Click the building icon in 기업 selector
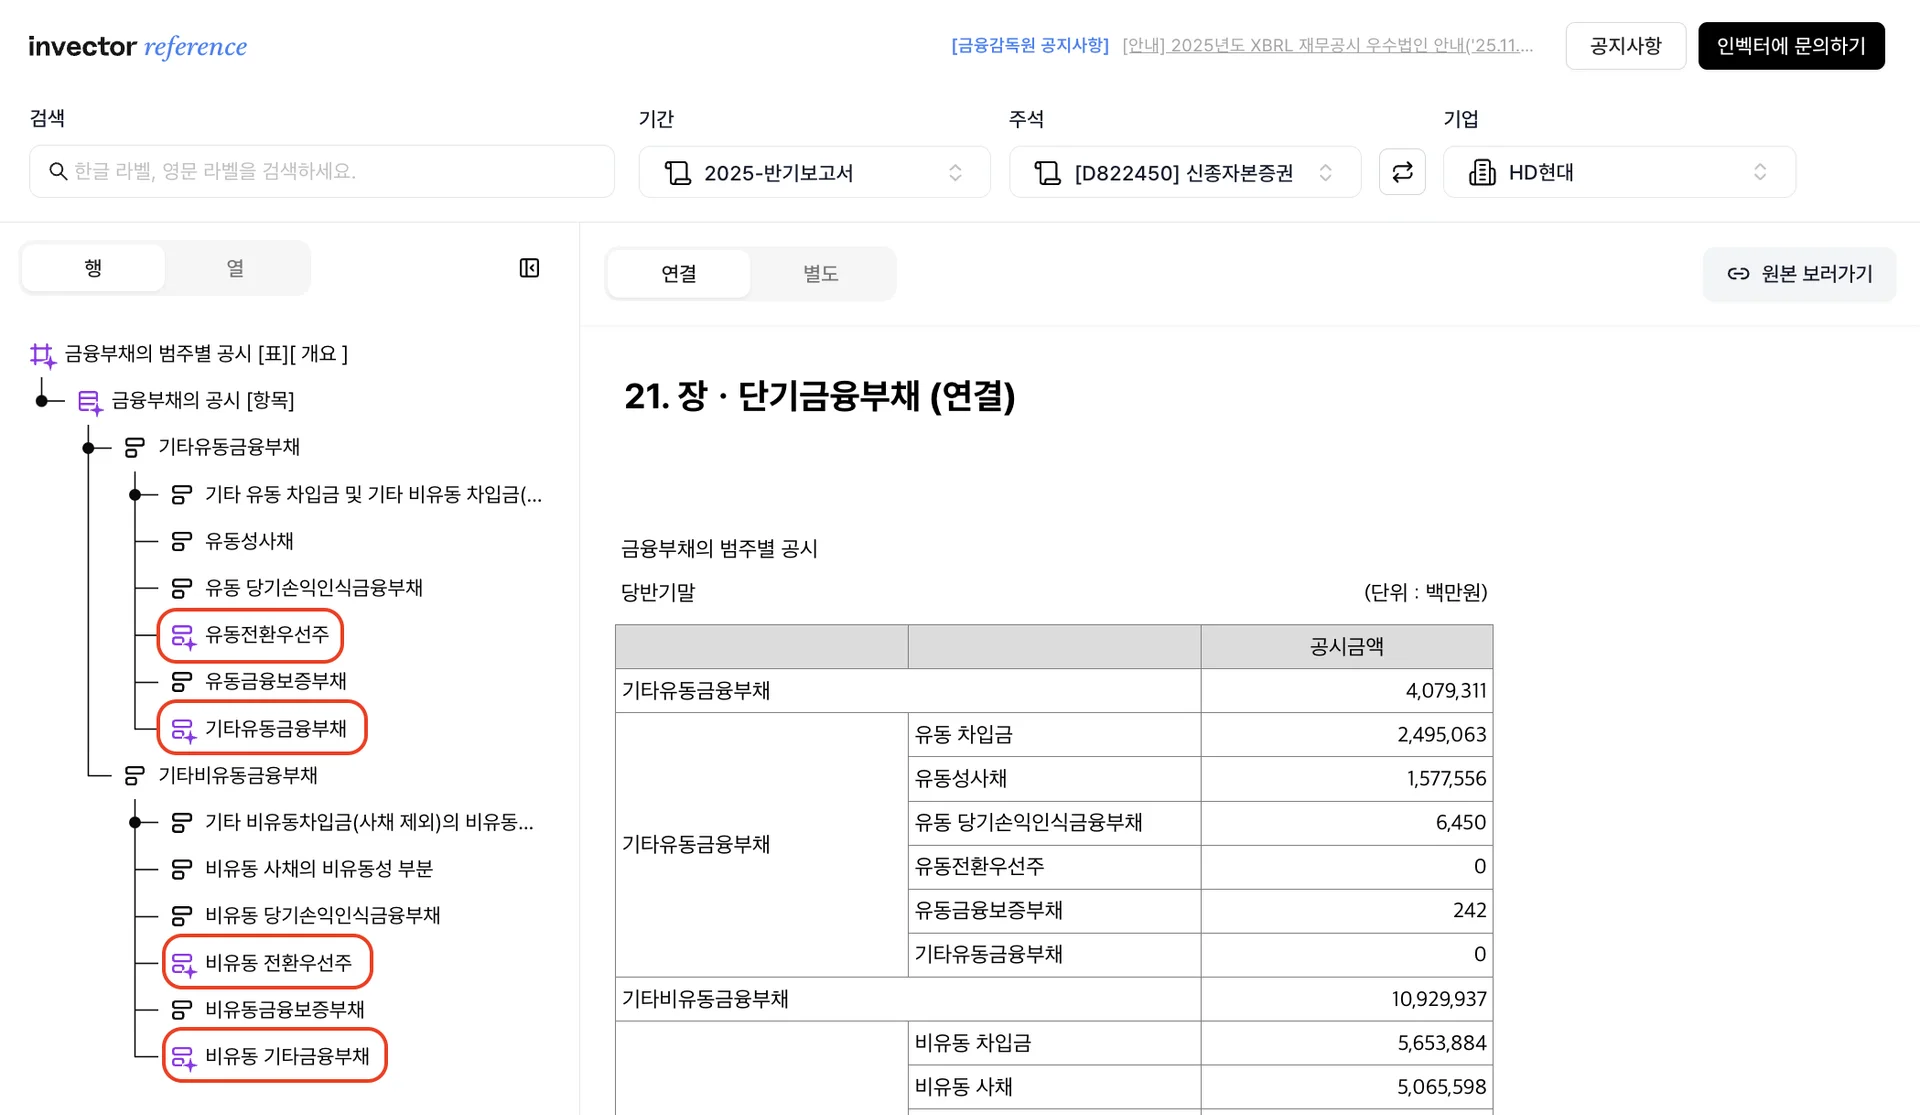Image resolution: width=1920 pixels, height=1115 pixels. [x=1481, y=172]
